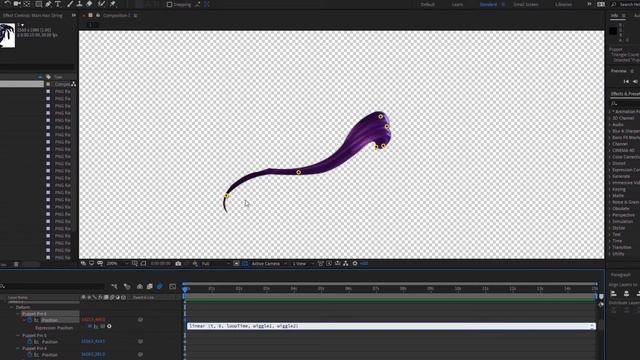Collapse the Puppet Pin 5 group
The width and height of the screenshot is (640, 360).
pos(18,336)
